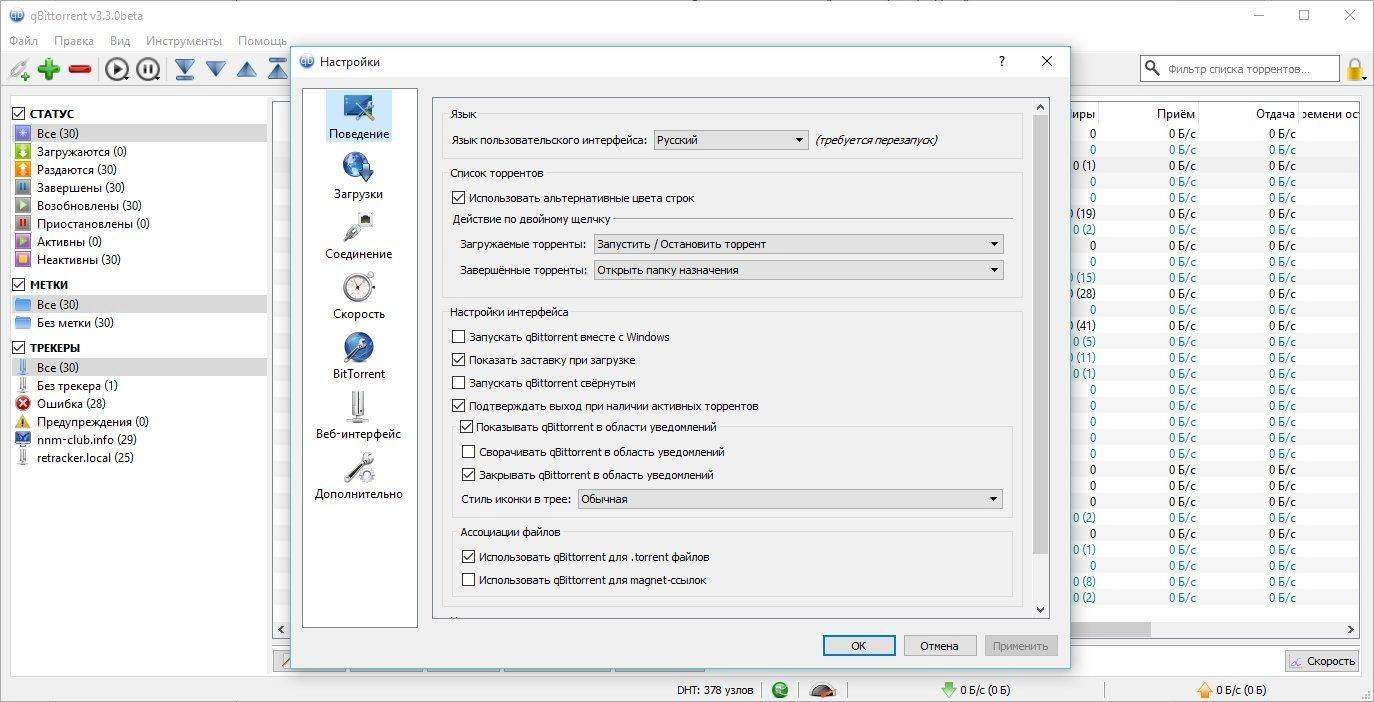Image resolution: width=1374 pixels, height=702 pixels.
Task: Toggle the speedometer alternative speed limits icon
Action: pos(823,690)
